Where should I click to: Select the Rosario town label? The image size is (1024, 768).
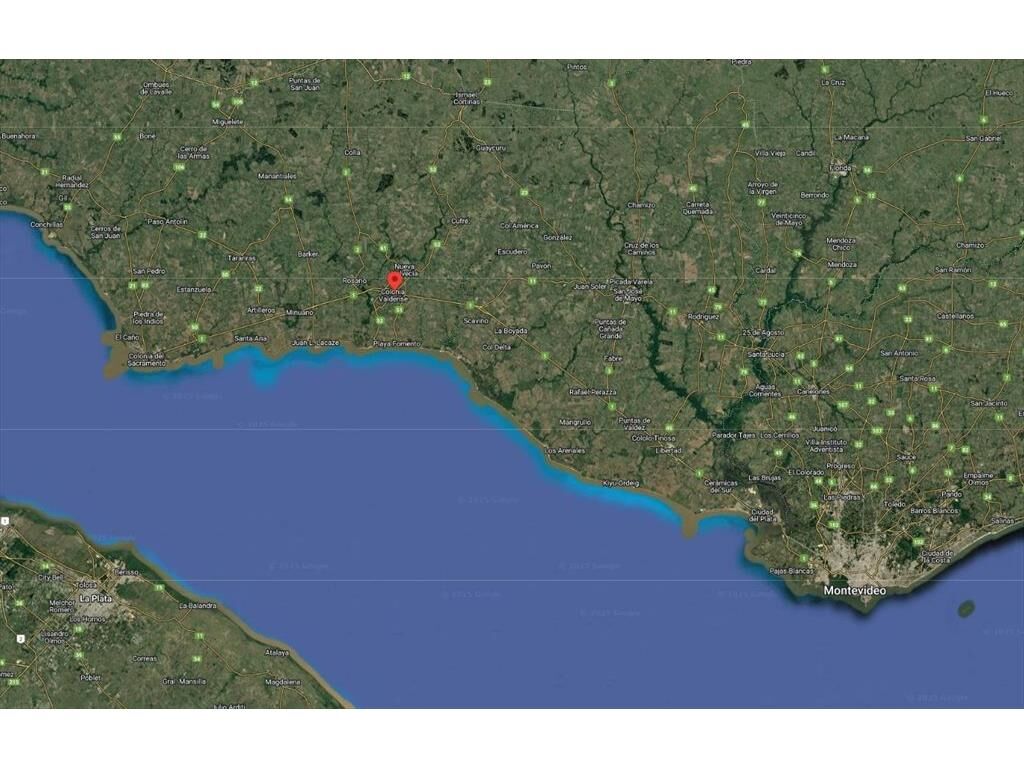tap(355, 280)
